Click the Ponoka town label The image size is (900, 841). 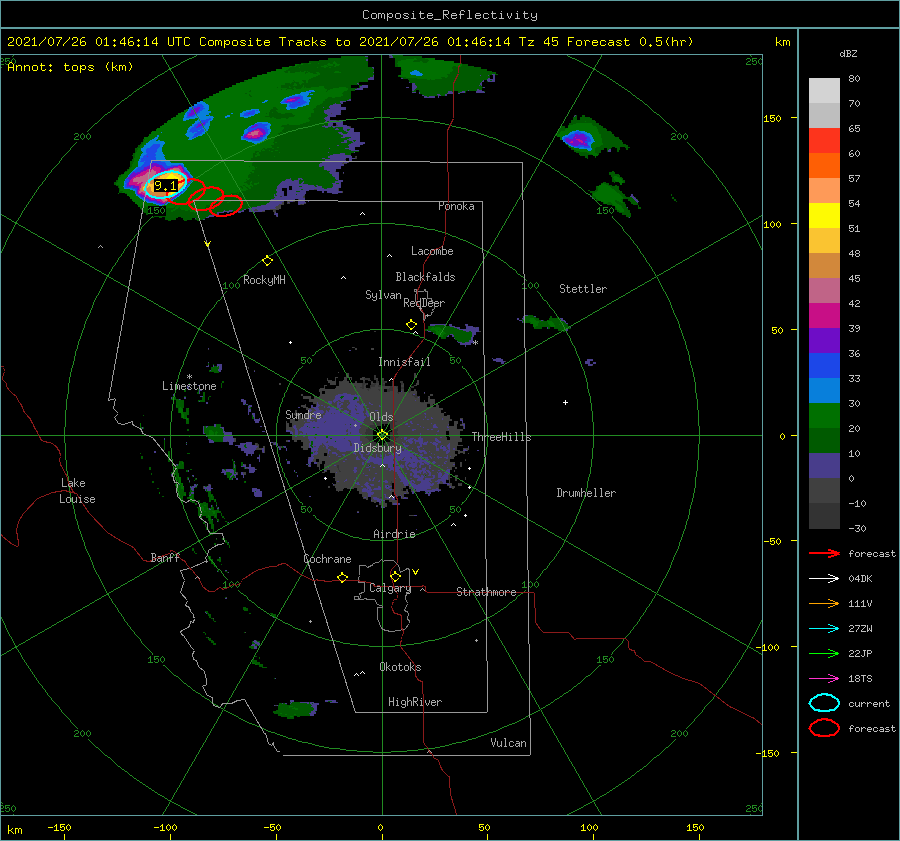456,206
